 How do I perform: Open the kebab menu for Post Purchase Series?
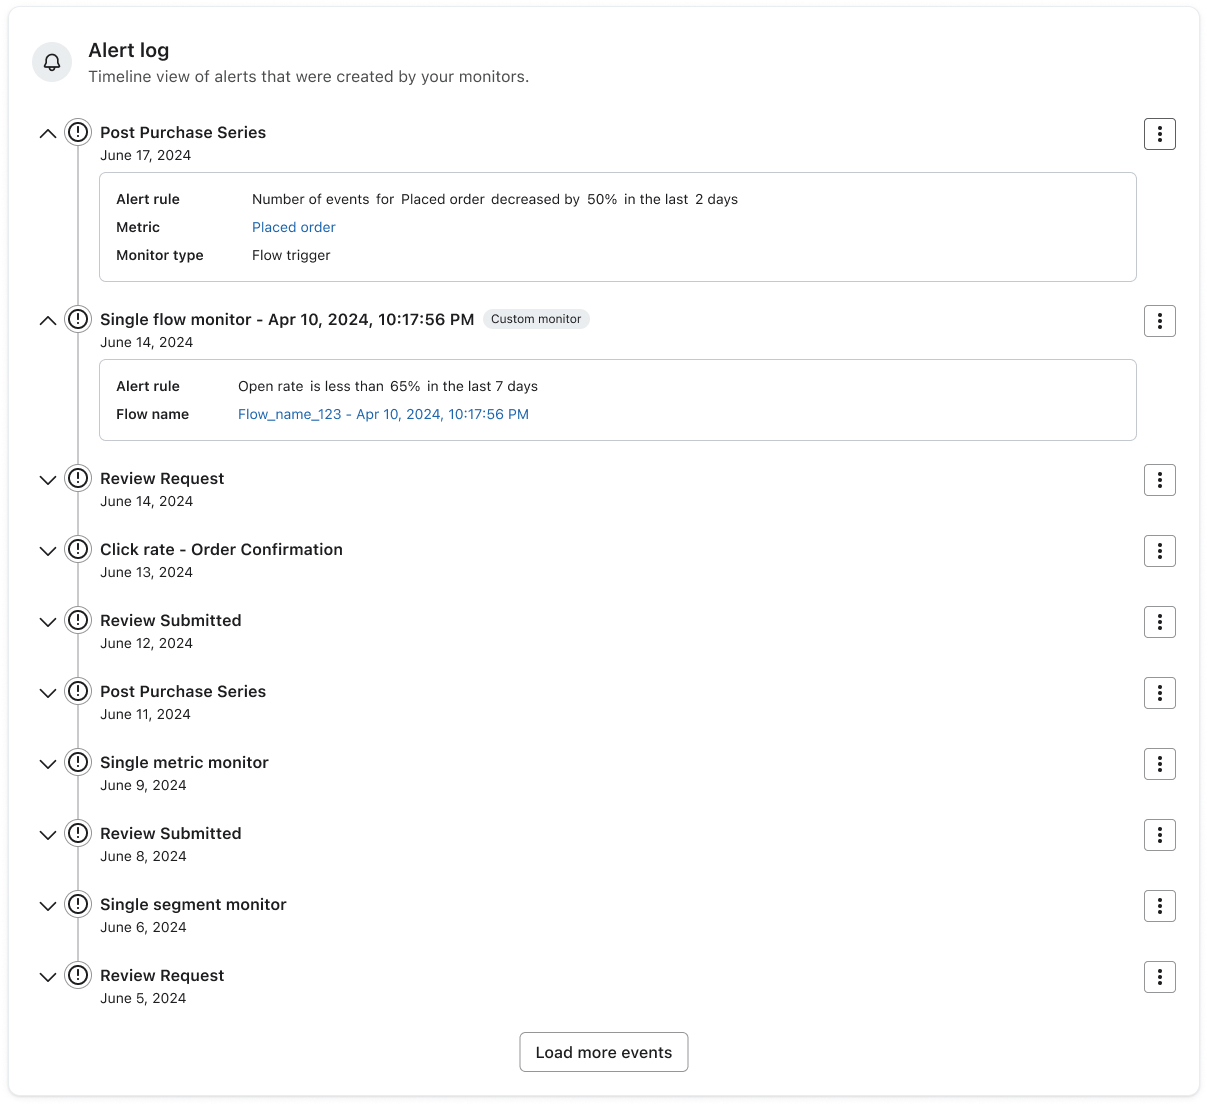(x=1159, y=133)
